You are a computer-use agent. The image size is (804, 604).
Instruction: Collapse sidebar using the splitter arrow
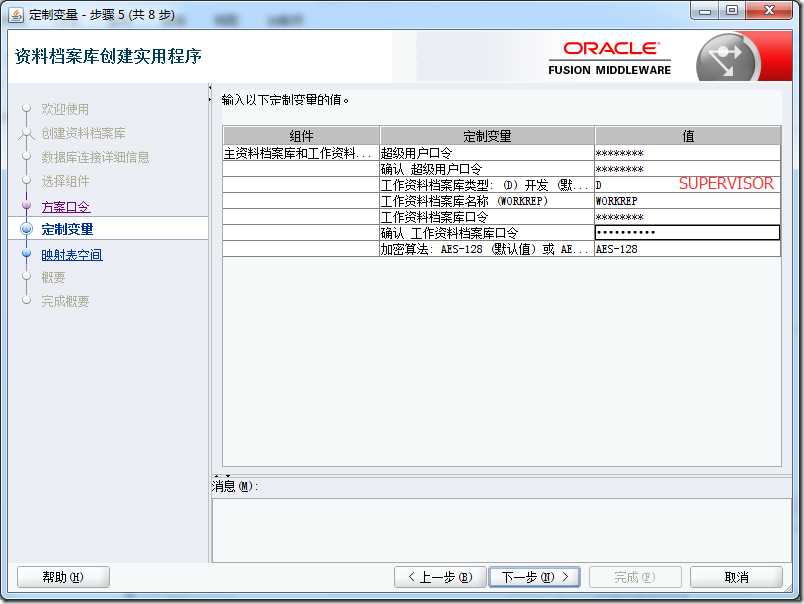coord(210,88)
